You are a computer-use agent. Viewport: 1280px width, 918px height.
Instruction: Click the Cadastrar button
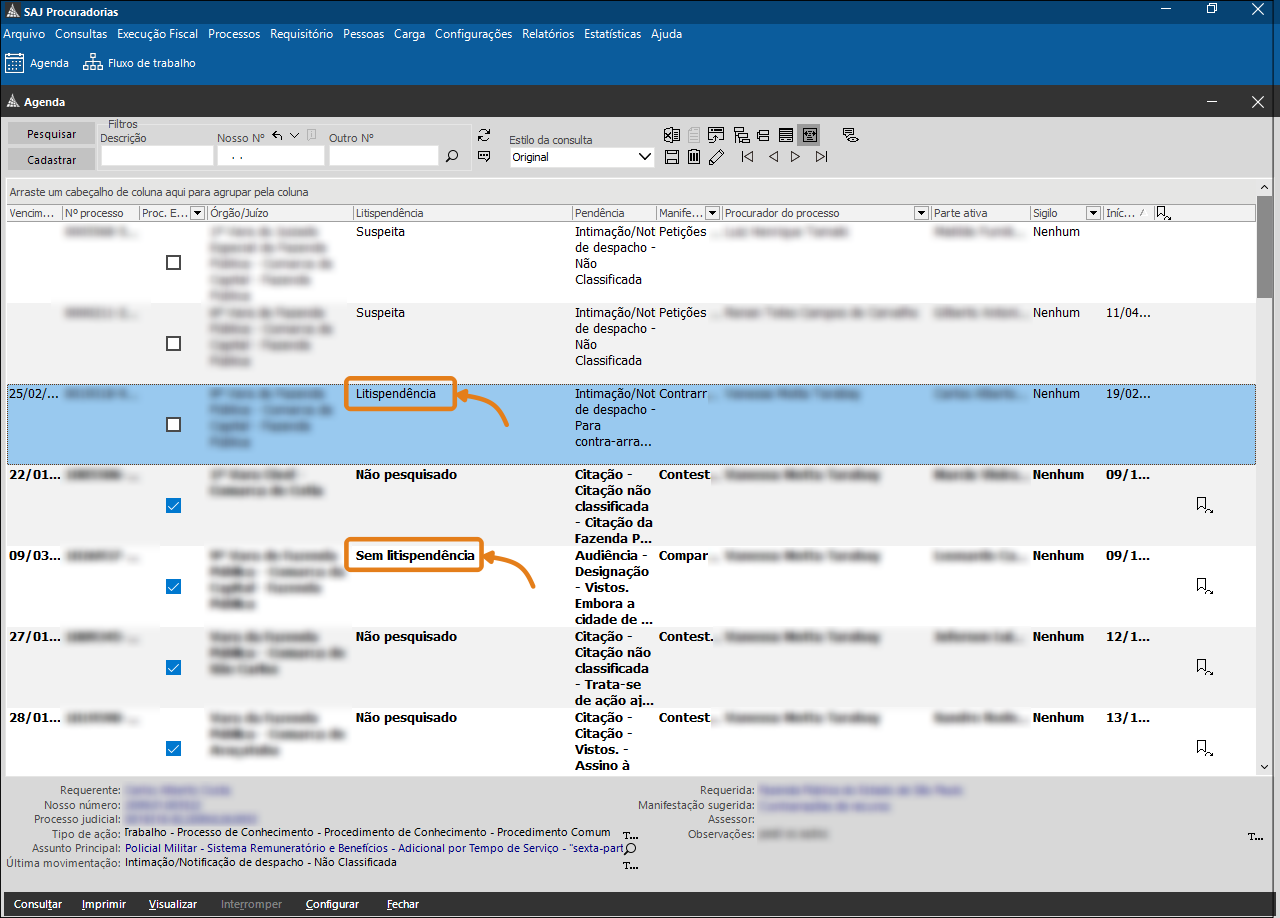[x=52, y=159]
